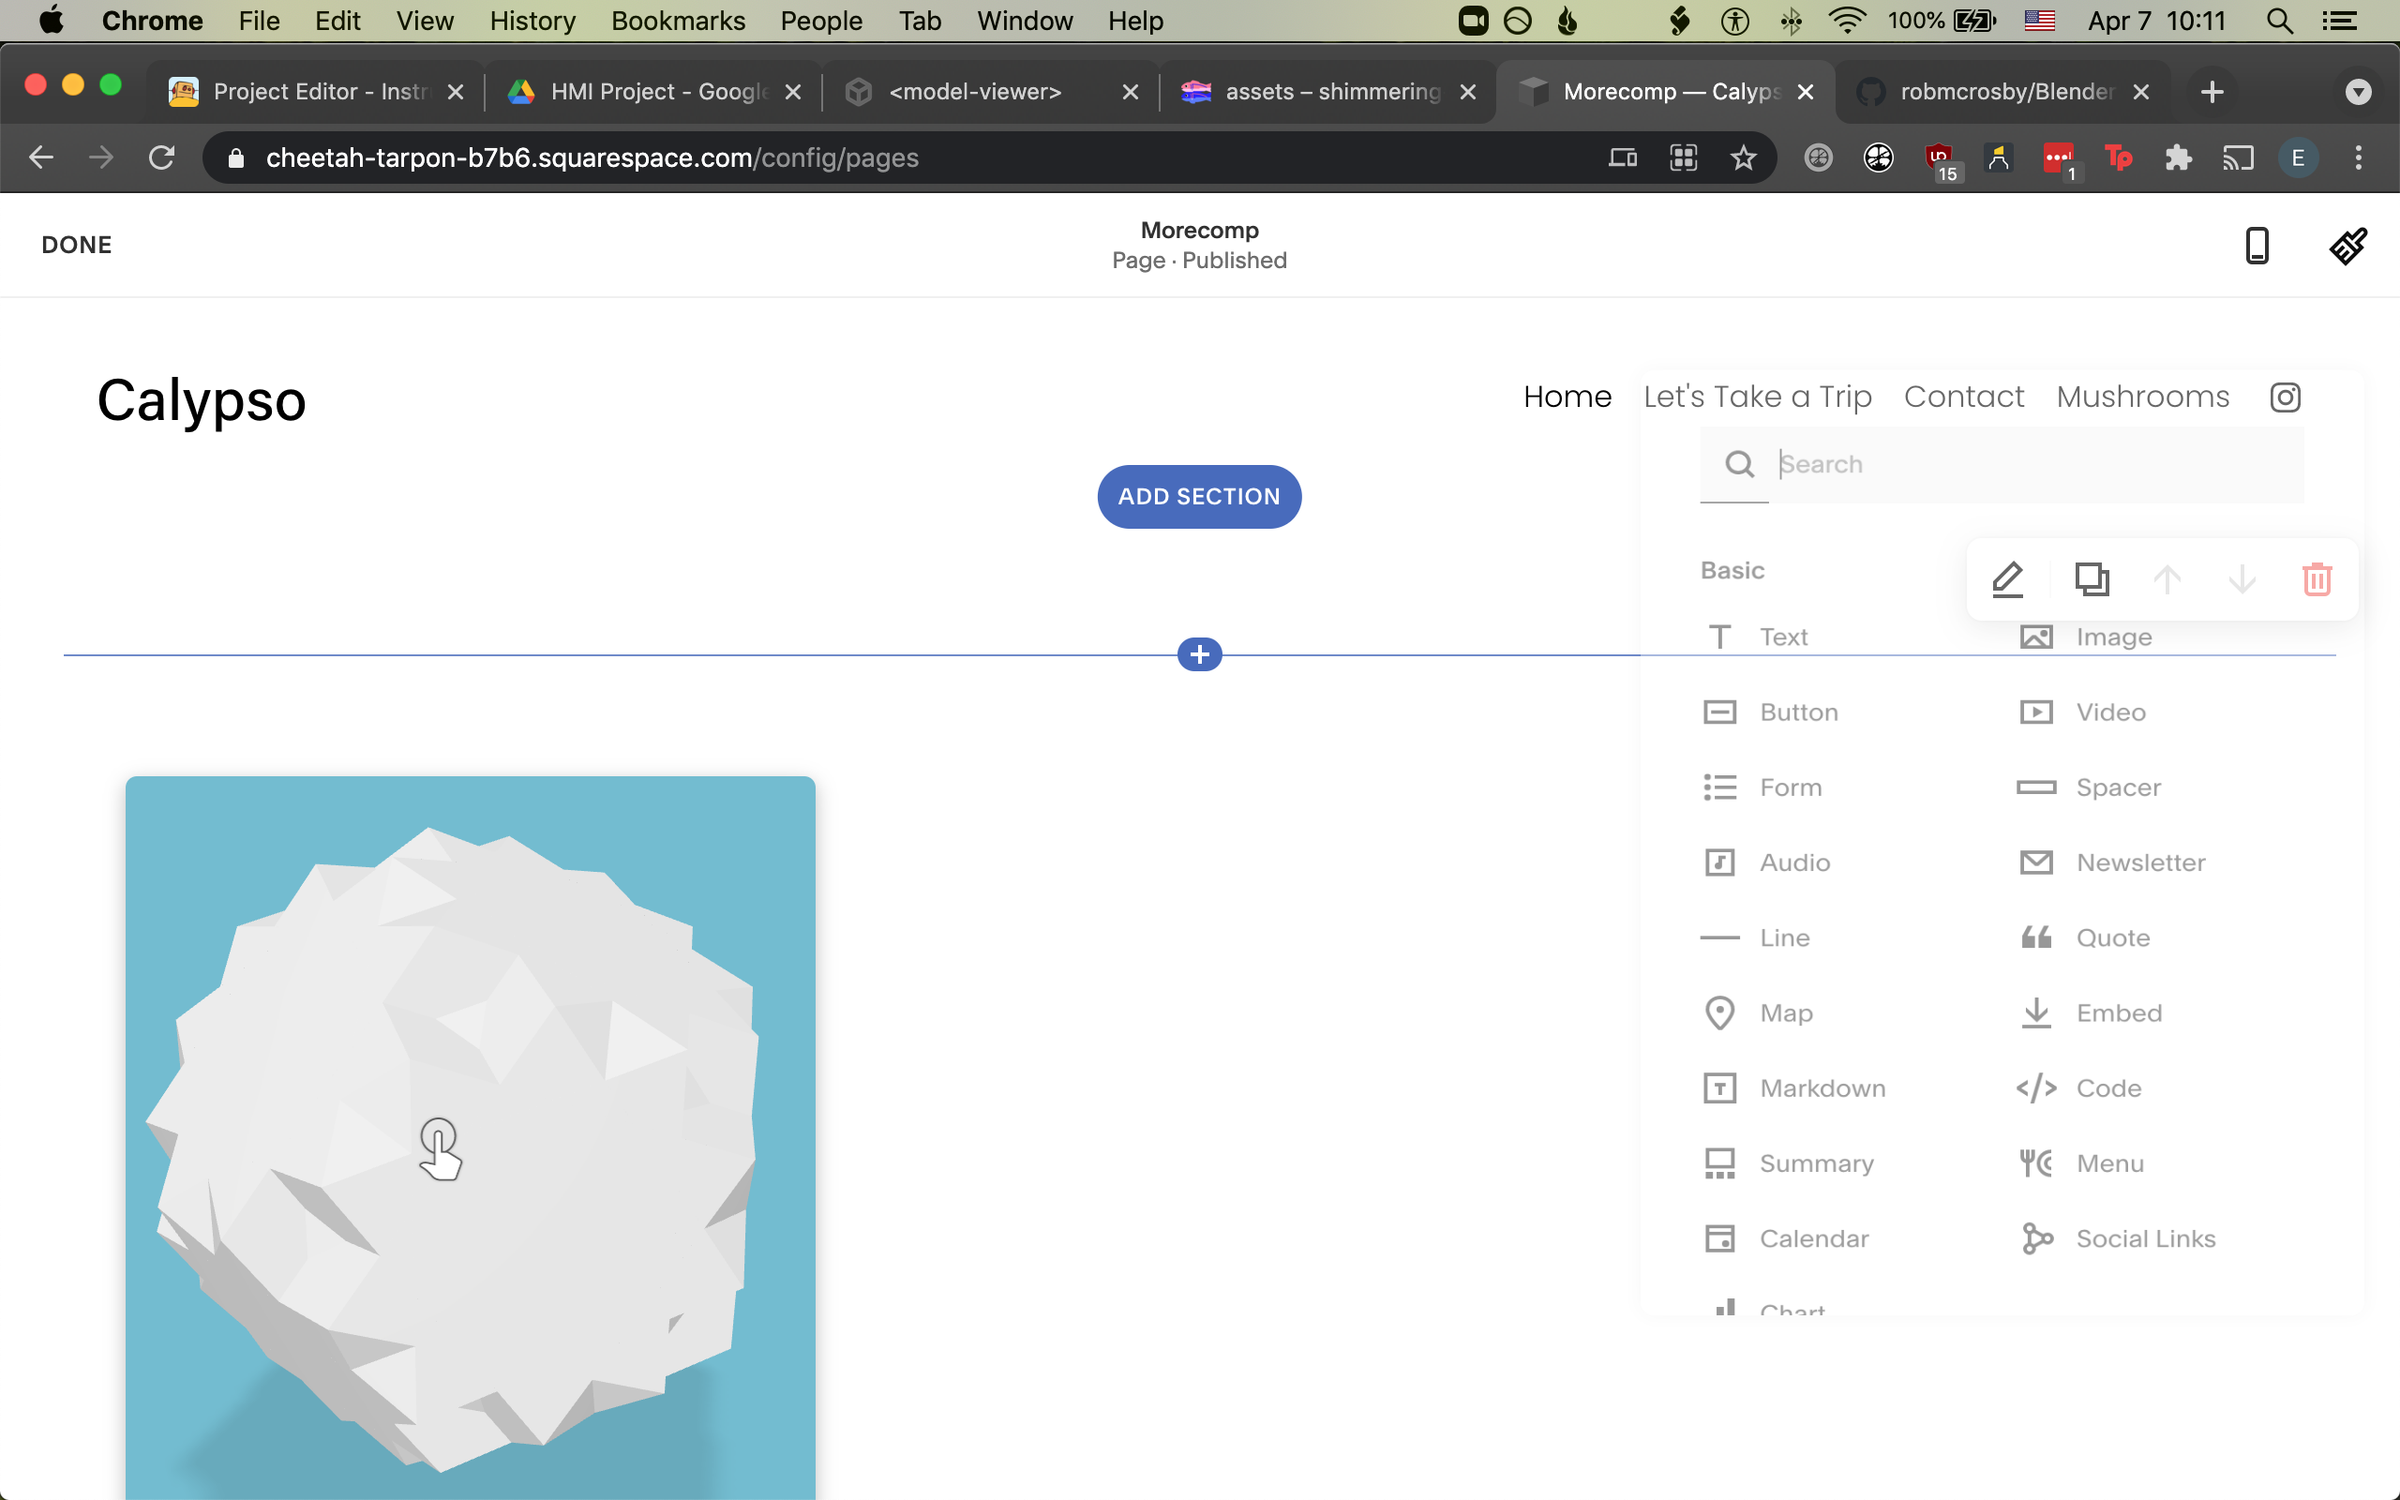Image resolution: width=2400 pixels, height=1500 pixels.
Task: Switch to the robmcrosby/Blender tab
Action: point(2004,92)
